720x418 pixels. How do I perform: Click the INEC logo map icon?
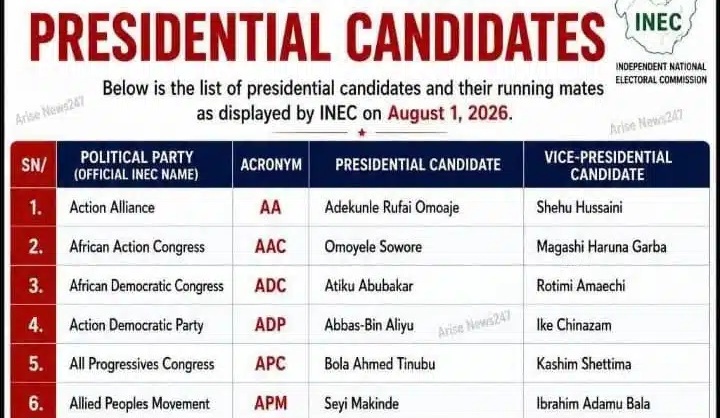pyautogui.click(x=658, y=26)
